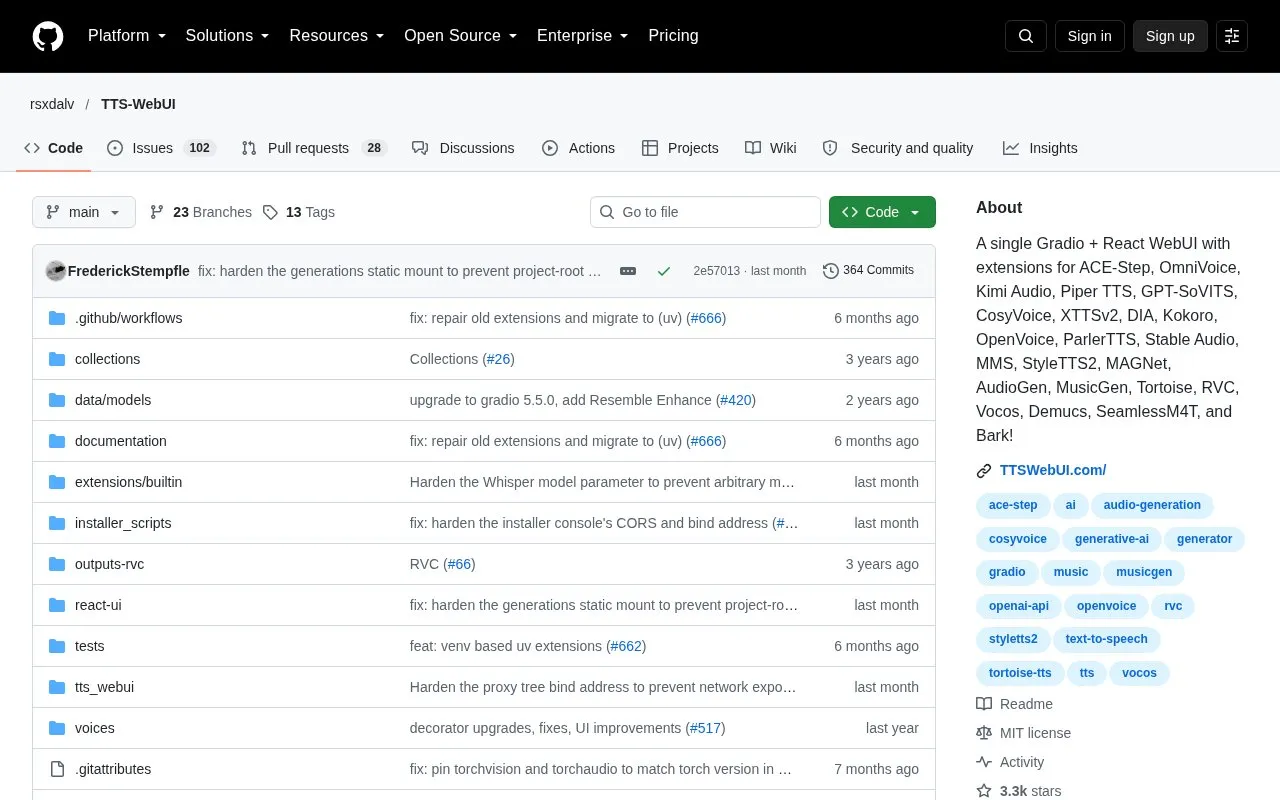Click the MIT license scale icon
Viewport: 1280px width, 800px height.
[984, 733]
